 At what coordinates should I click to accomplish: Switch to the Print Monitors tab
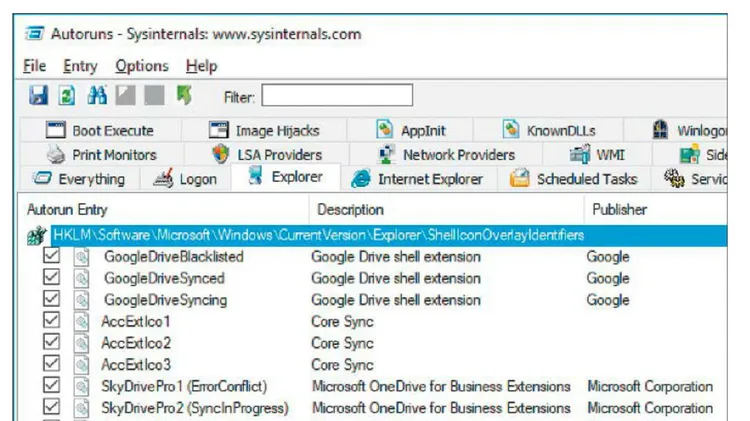coord(102,155)
